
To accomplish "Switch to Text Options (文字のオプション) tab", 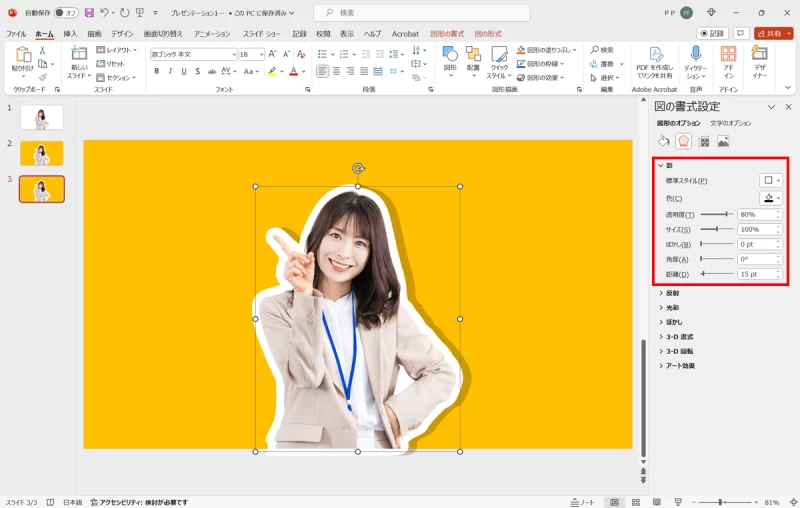I will 730,123.
